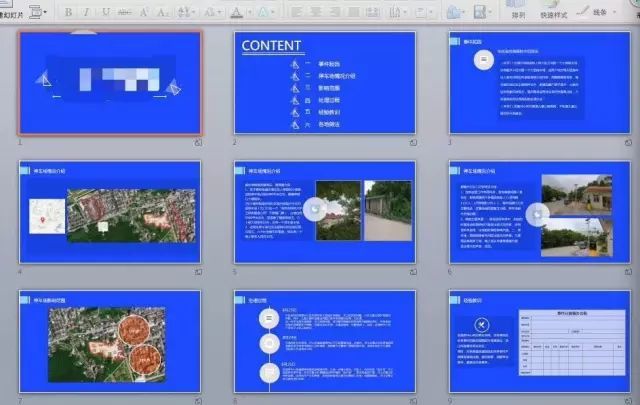Viewport: 640px width, 405px height.
Task: Click the change case icon
Action: pos(209,12)
